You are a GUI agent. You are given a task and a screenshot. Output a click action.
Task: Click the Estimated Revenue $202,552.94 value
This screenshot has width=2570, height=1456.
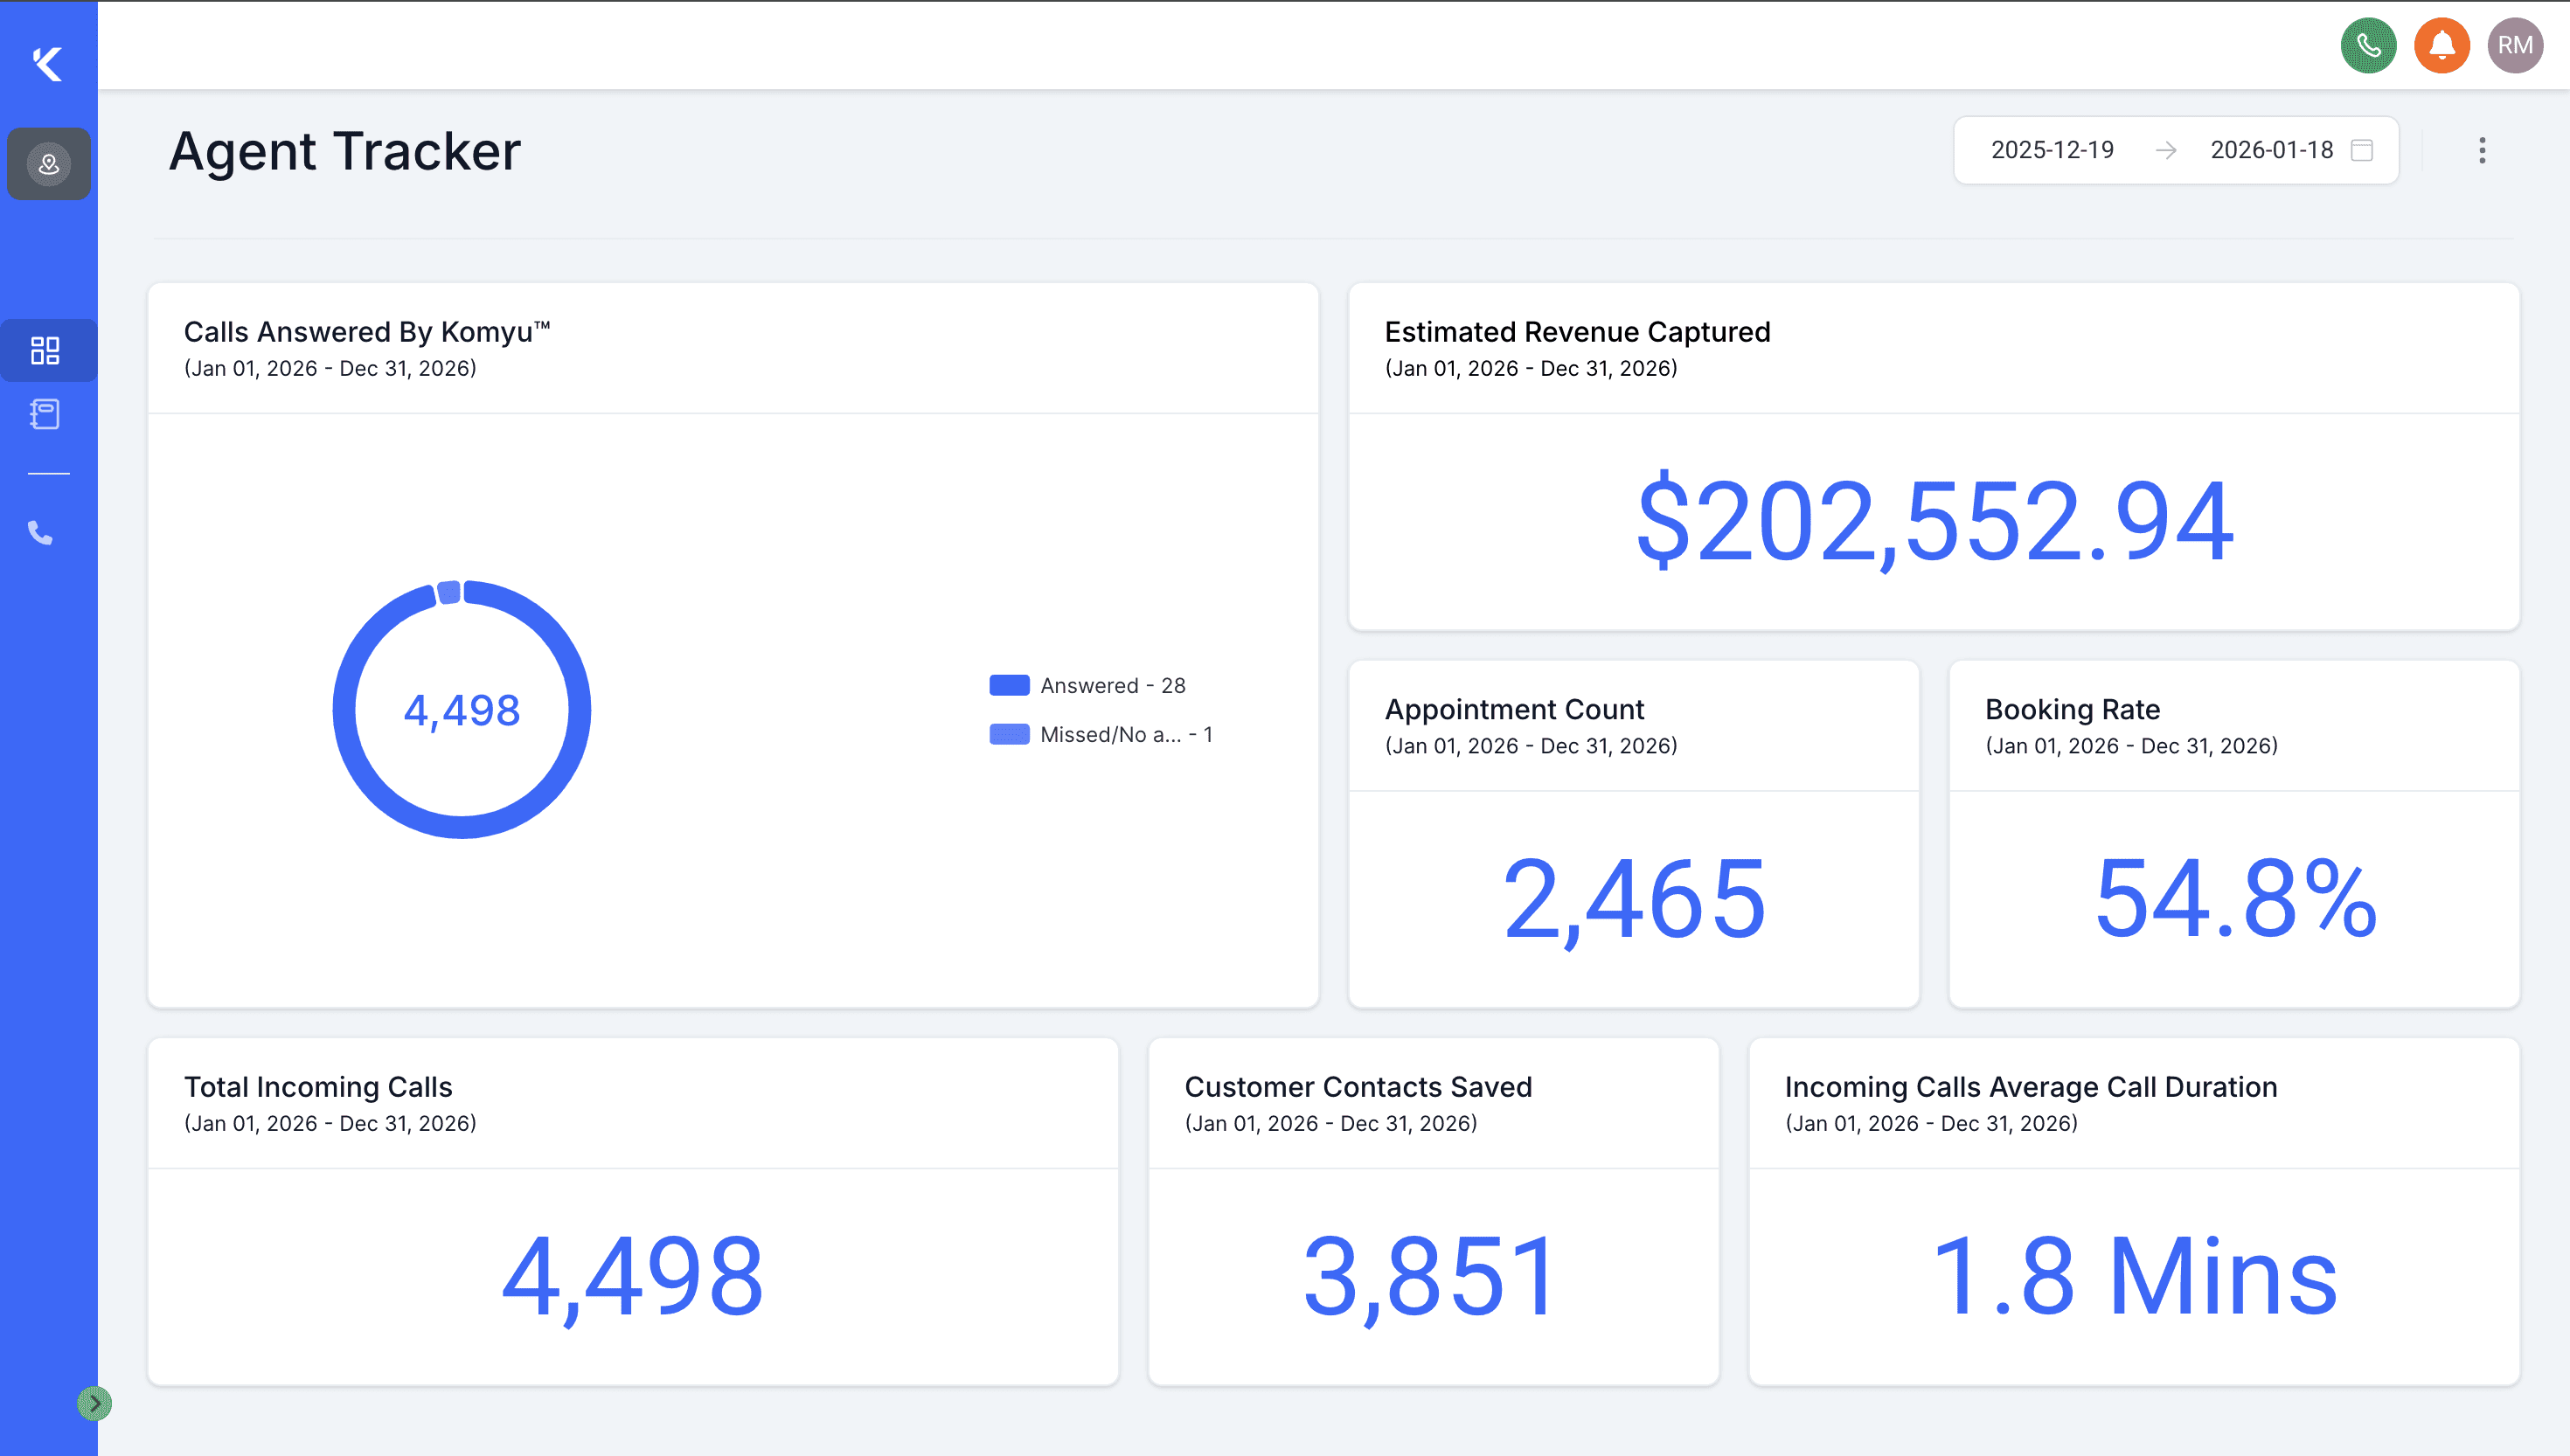click(x=1934, y=522)
